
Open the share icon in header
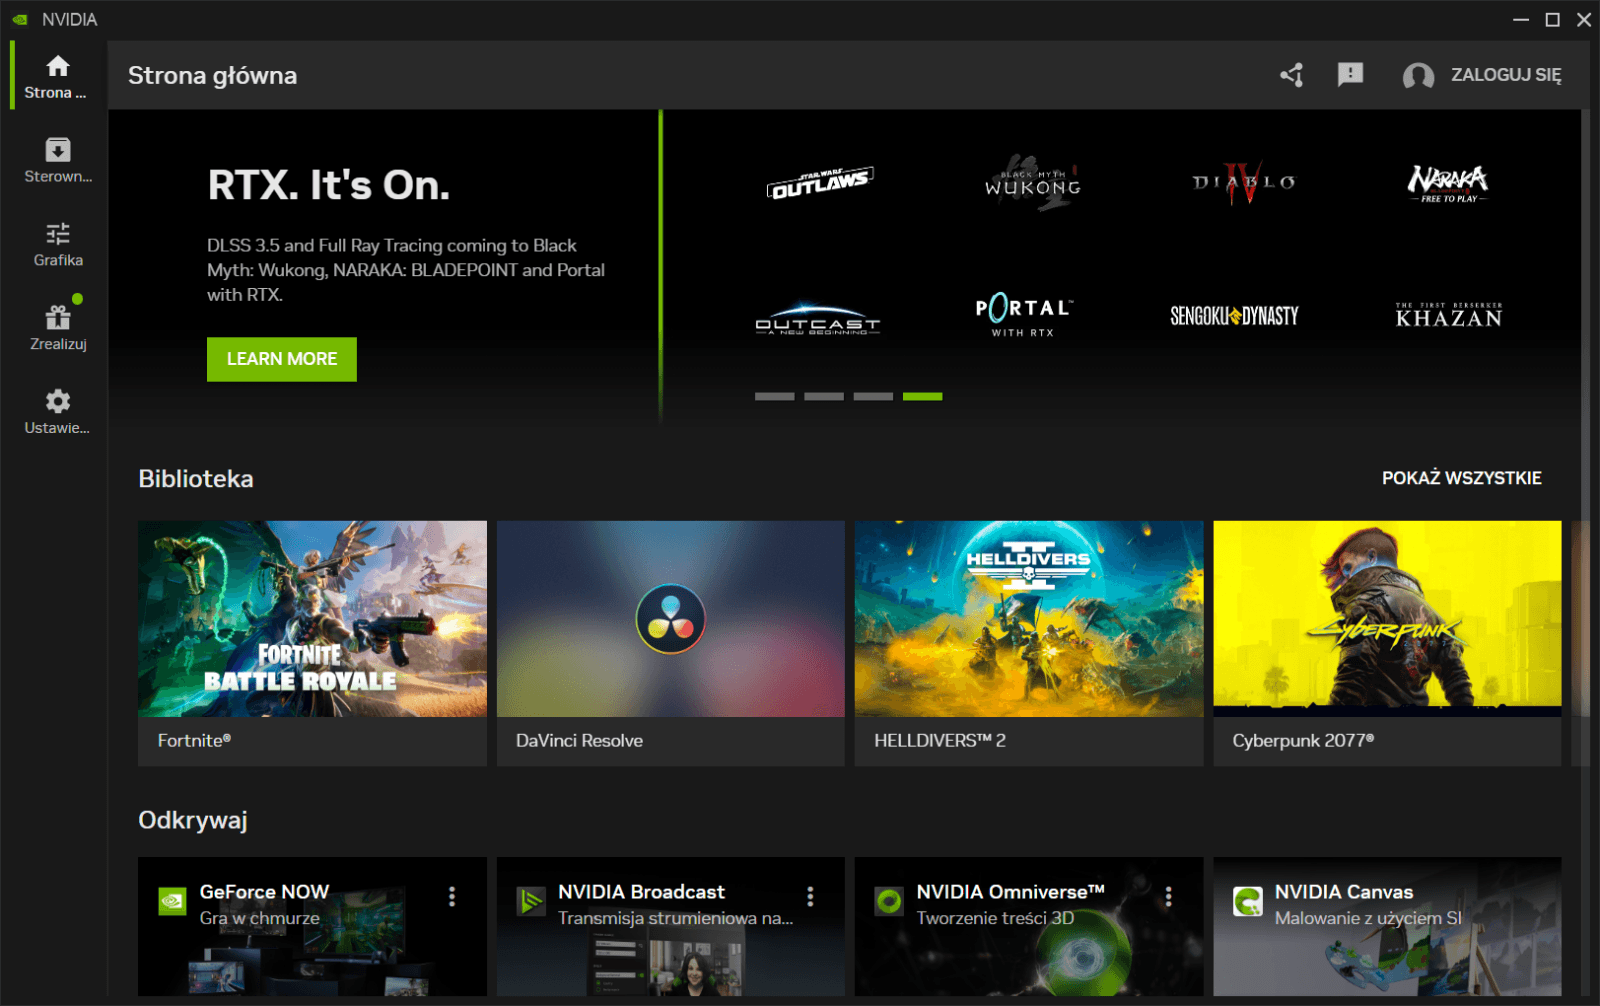pos(1291,75)
